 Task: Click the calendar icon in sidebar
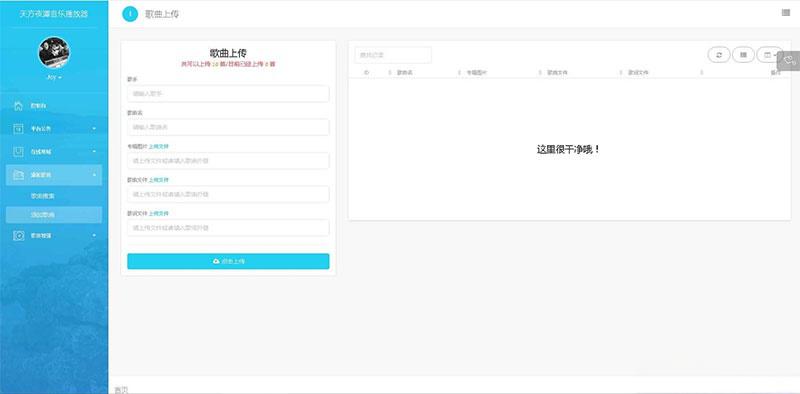18,129
